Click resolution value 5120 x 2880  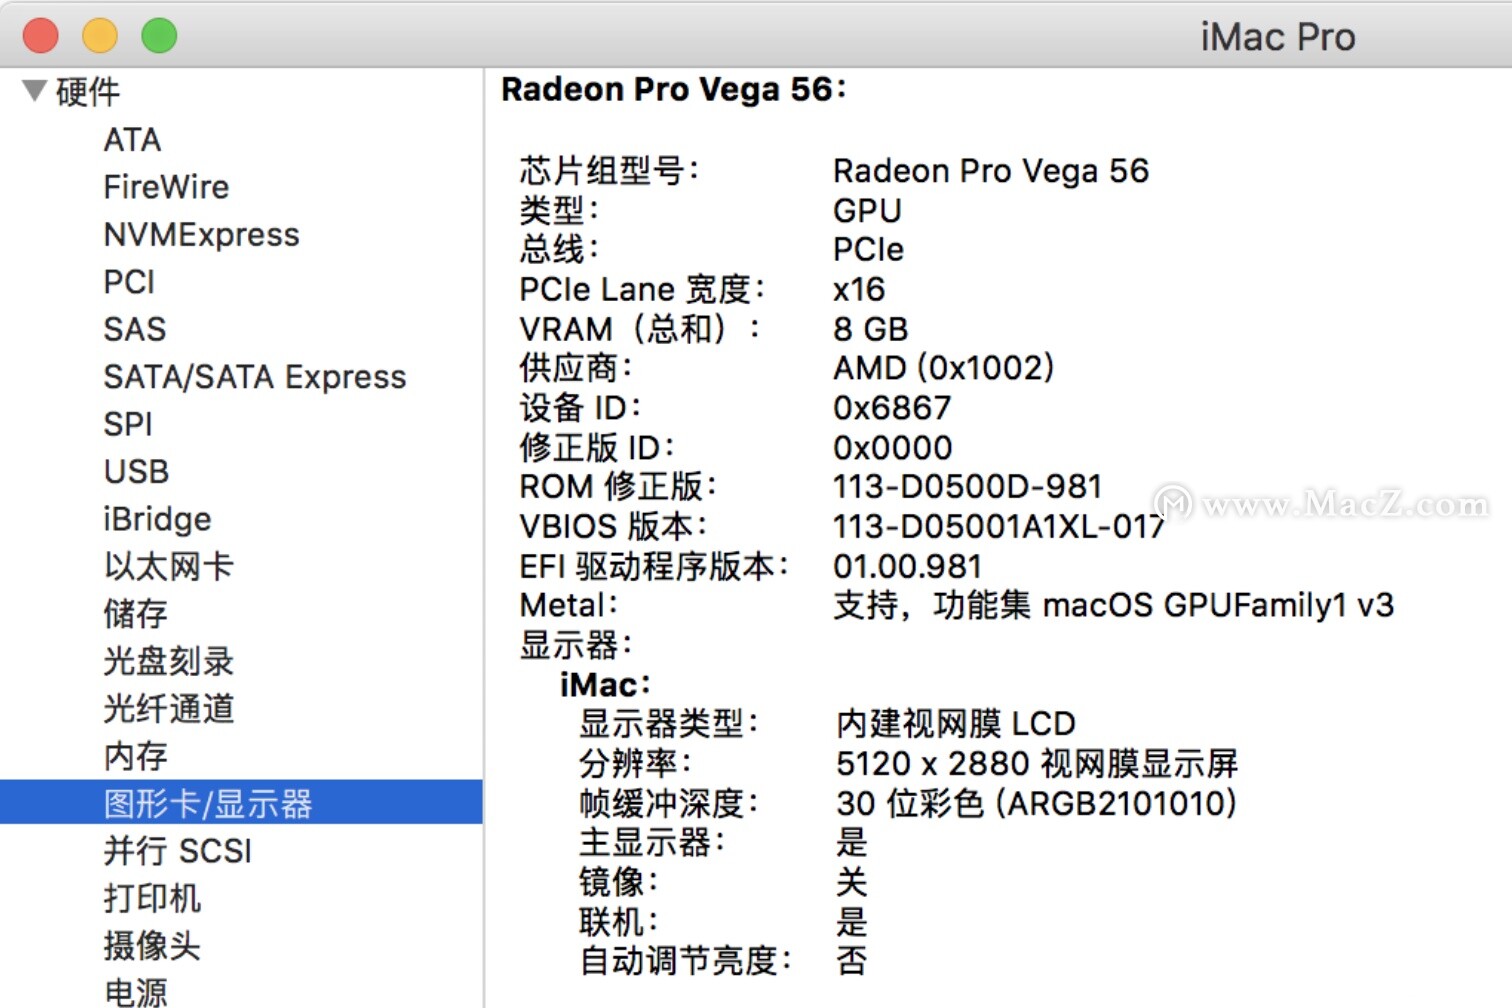pos(1037,764)
